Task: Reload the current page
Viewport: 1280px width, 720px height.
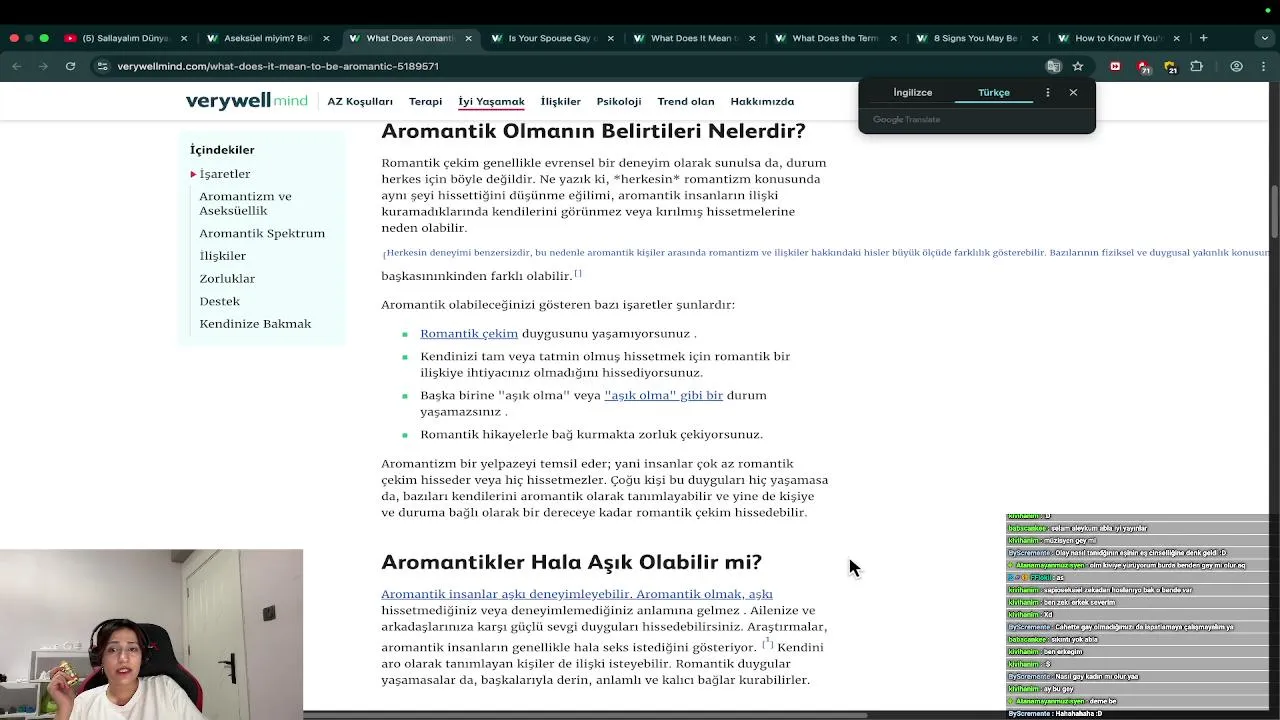Action: point(70,66)
